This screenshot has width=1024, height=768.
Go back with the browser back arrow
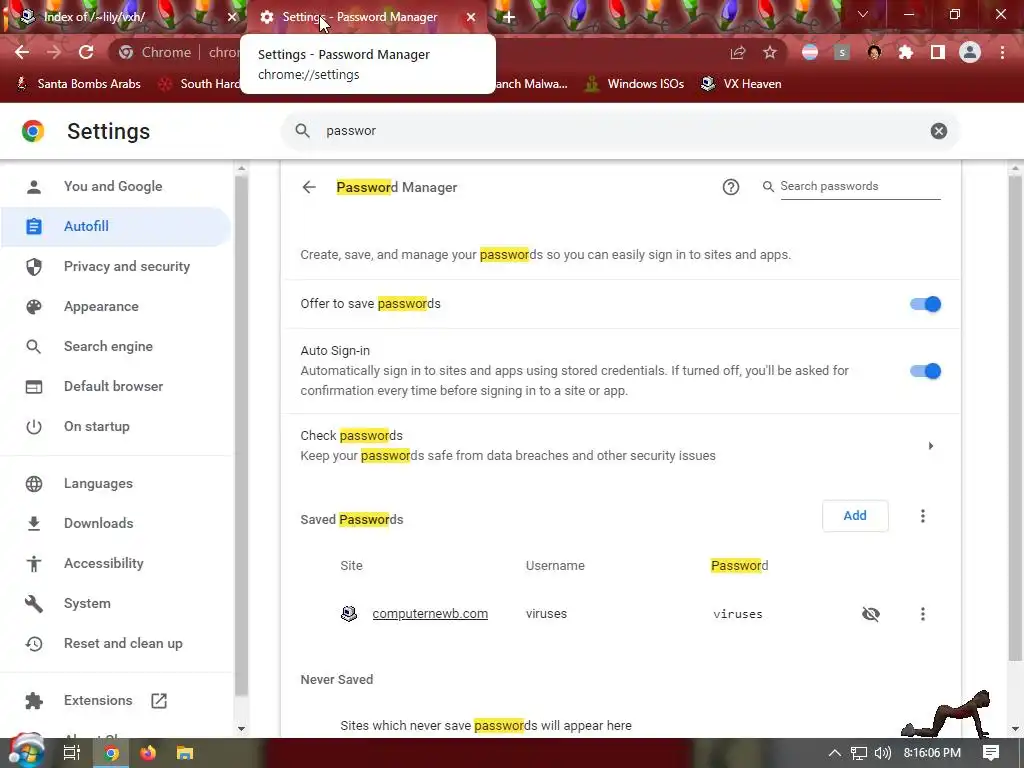(22, 52)
